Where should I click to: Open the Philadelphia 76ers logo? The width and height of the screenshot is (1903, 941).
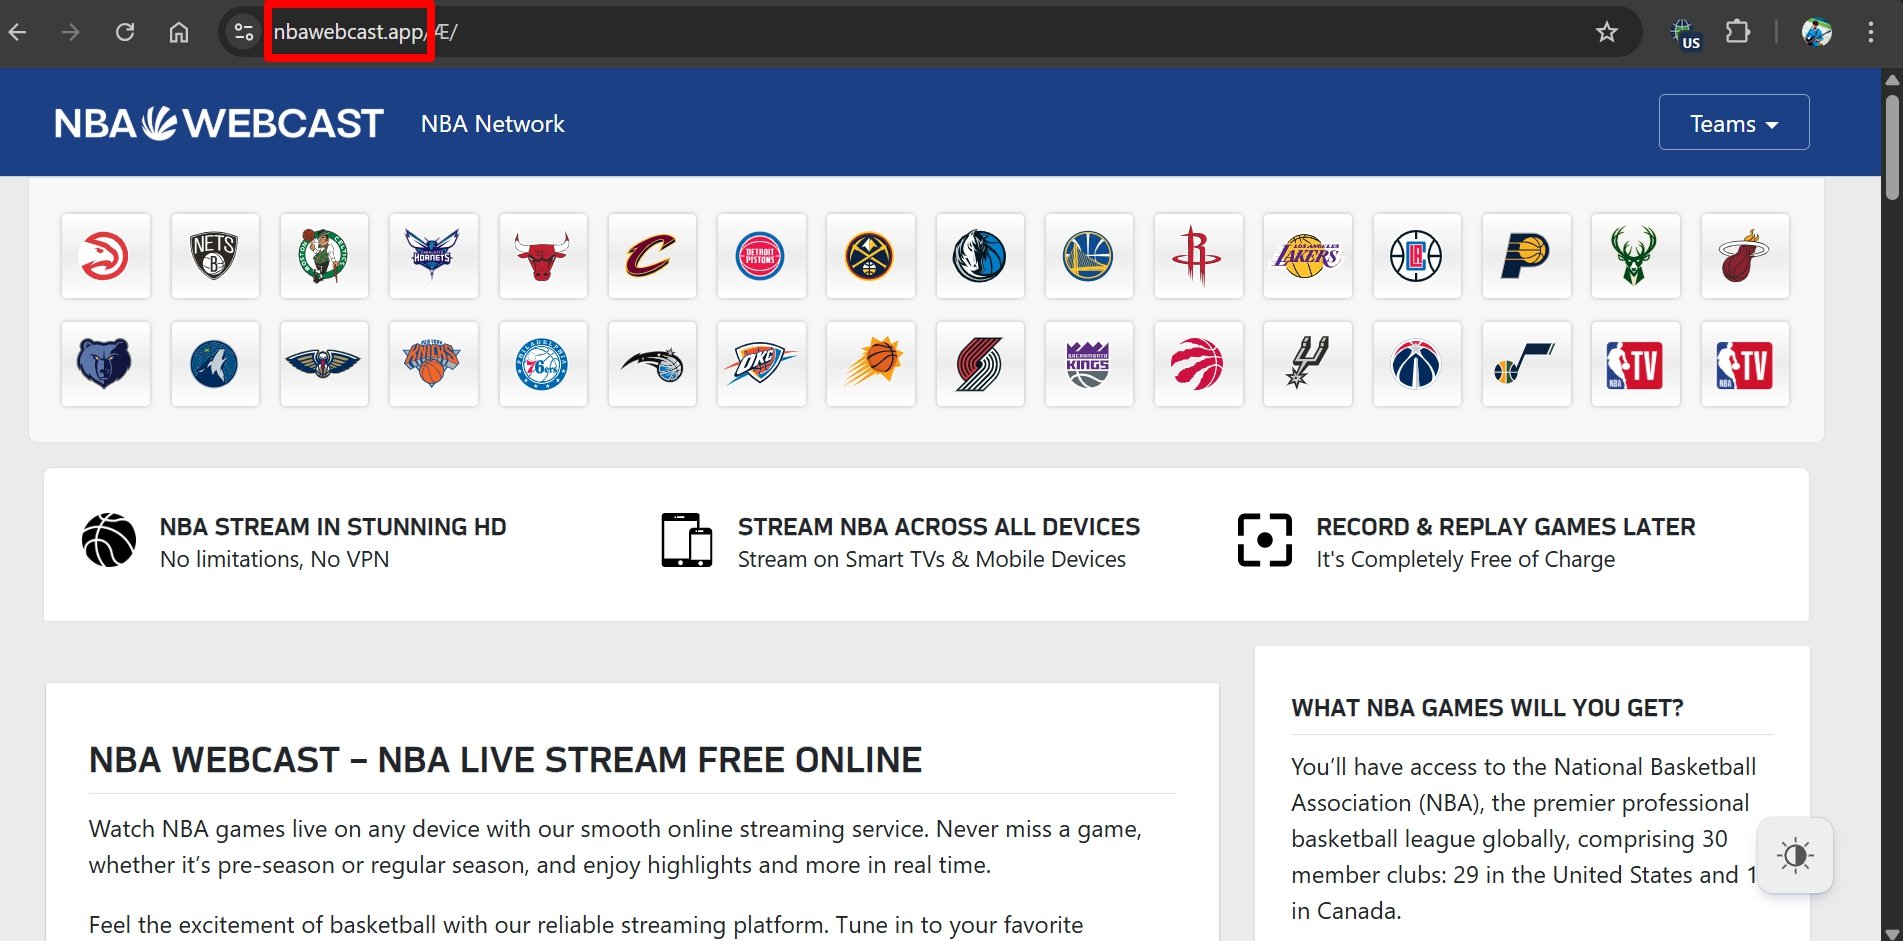[543, 364]
